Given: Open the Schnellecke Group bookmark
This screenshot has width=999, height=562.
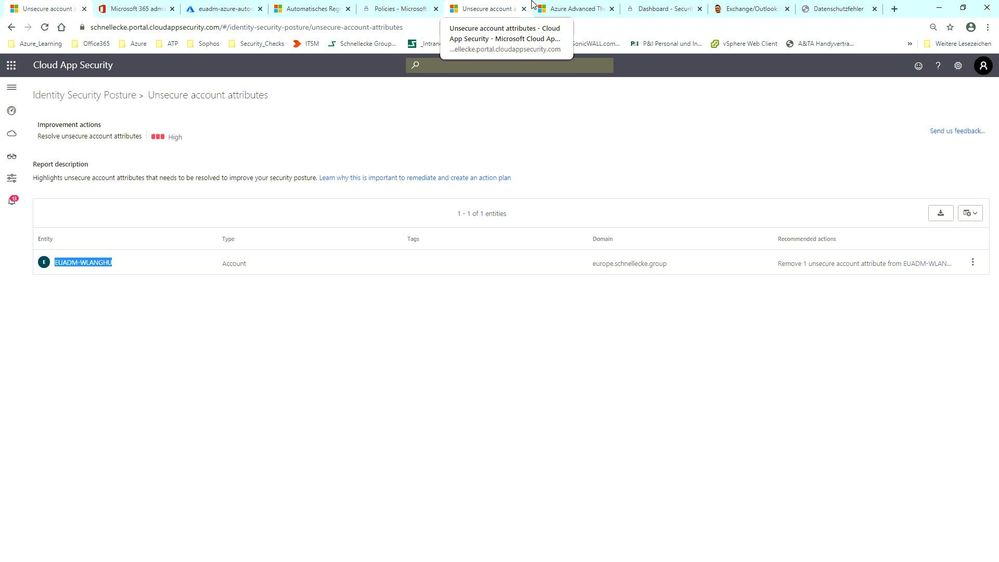Looking at the screenshot, I should tap(362, 44).
